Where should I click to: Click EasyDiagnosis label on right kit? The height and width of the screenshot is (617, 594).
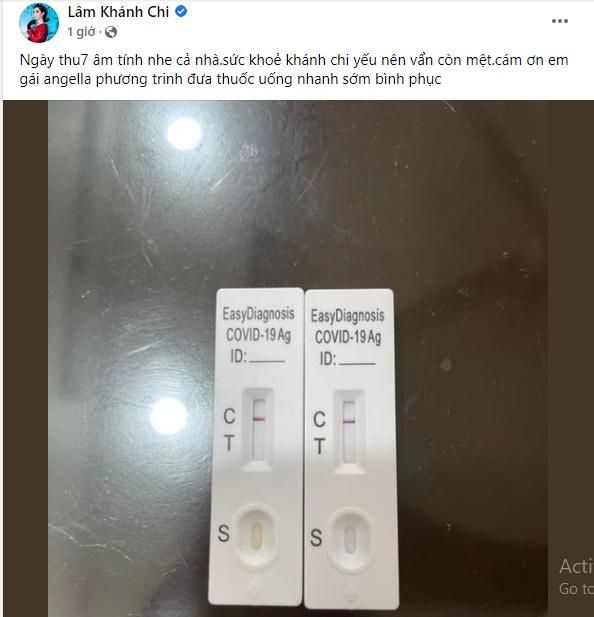(x=347, y=316)
